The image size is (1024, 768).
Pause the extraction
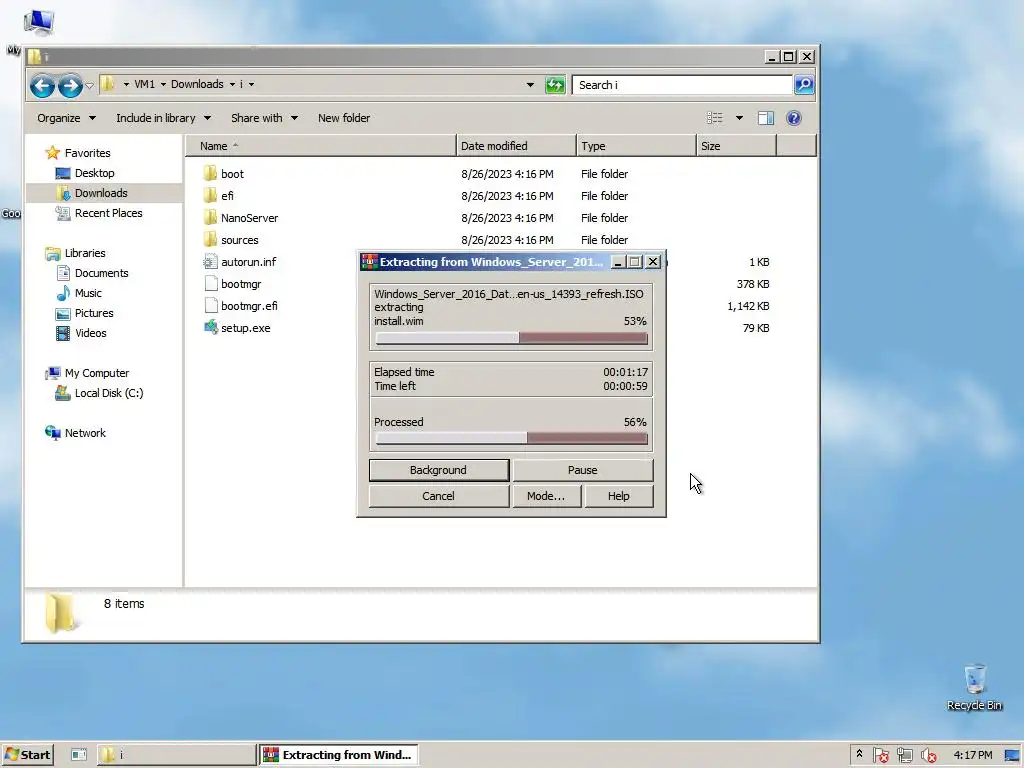click(583, 470)
